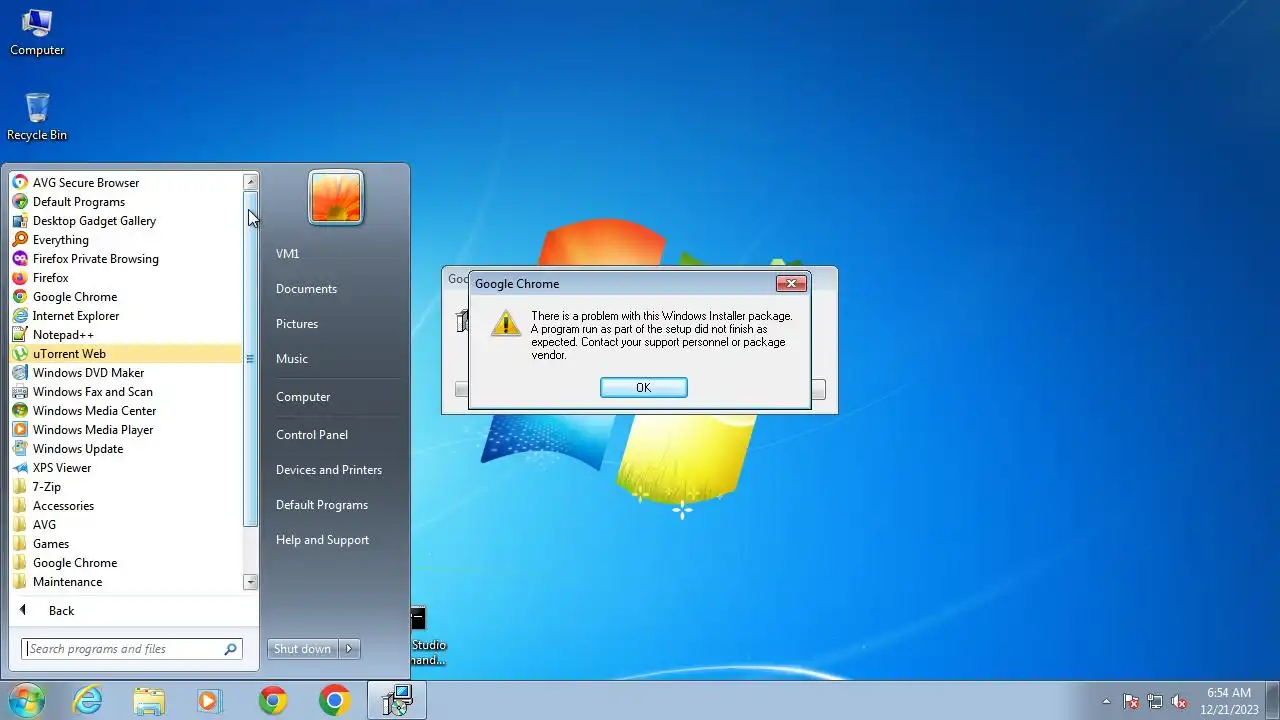Open the Action Center flag tray icon

point(1131,701)
